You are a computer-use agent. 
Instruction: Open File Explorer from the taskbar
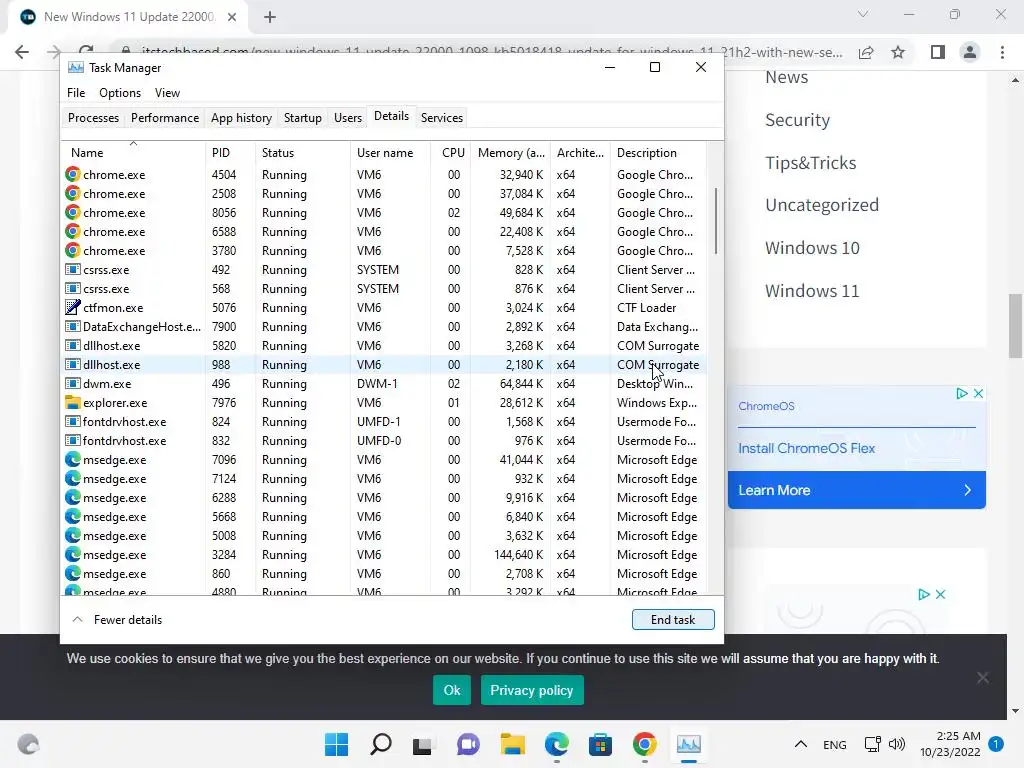pos(513,744)
